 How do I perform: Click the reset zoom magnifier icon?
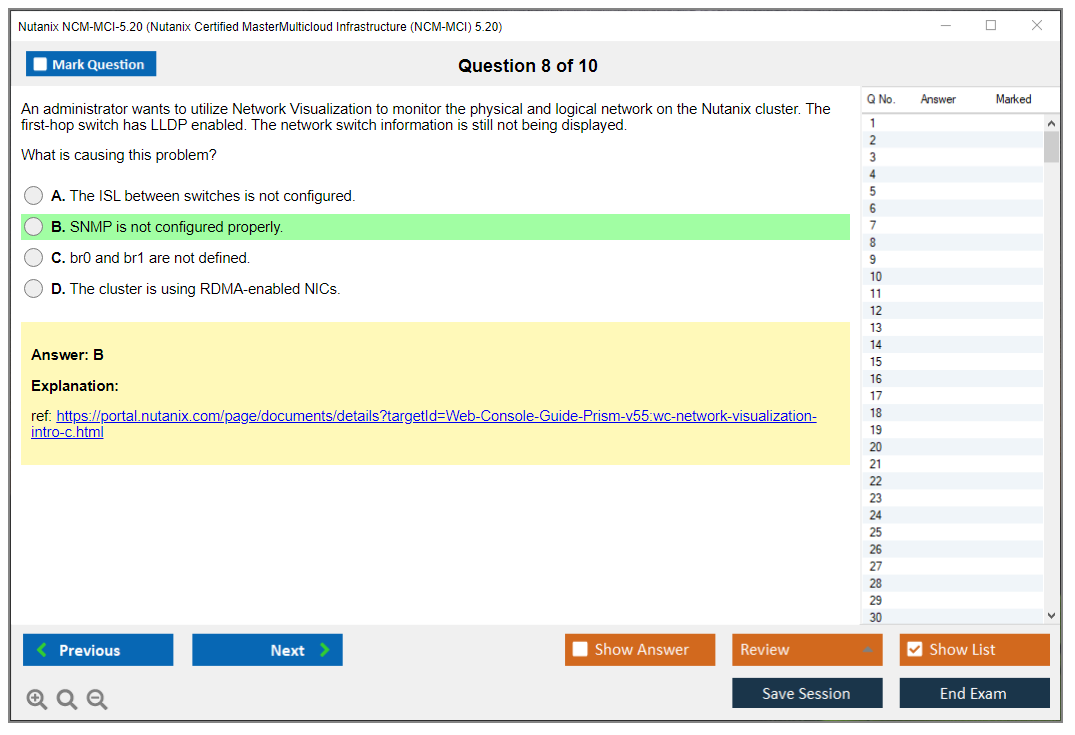(x=67, y=700)
